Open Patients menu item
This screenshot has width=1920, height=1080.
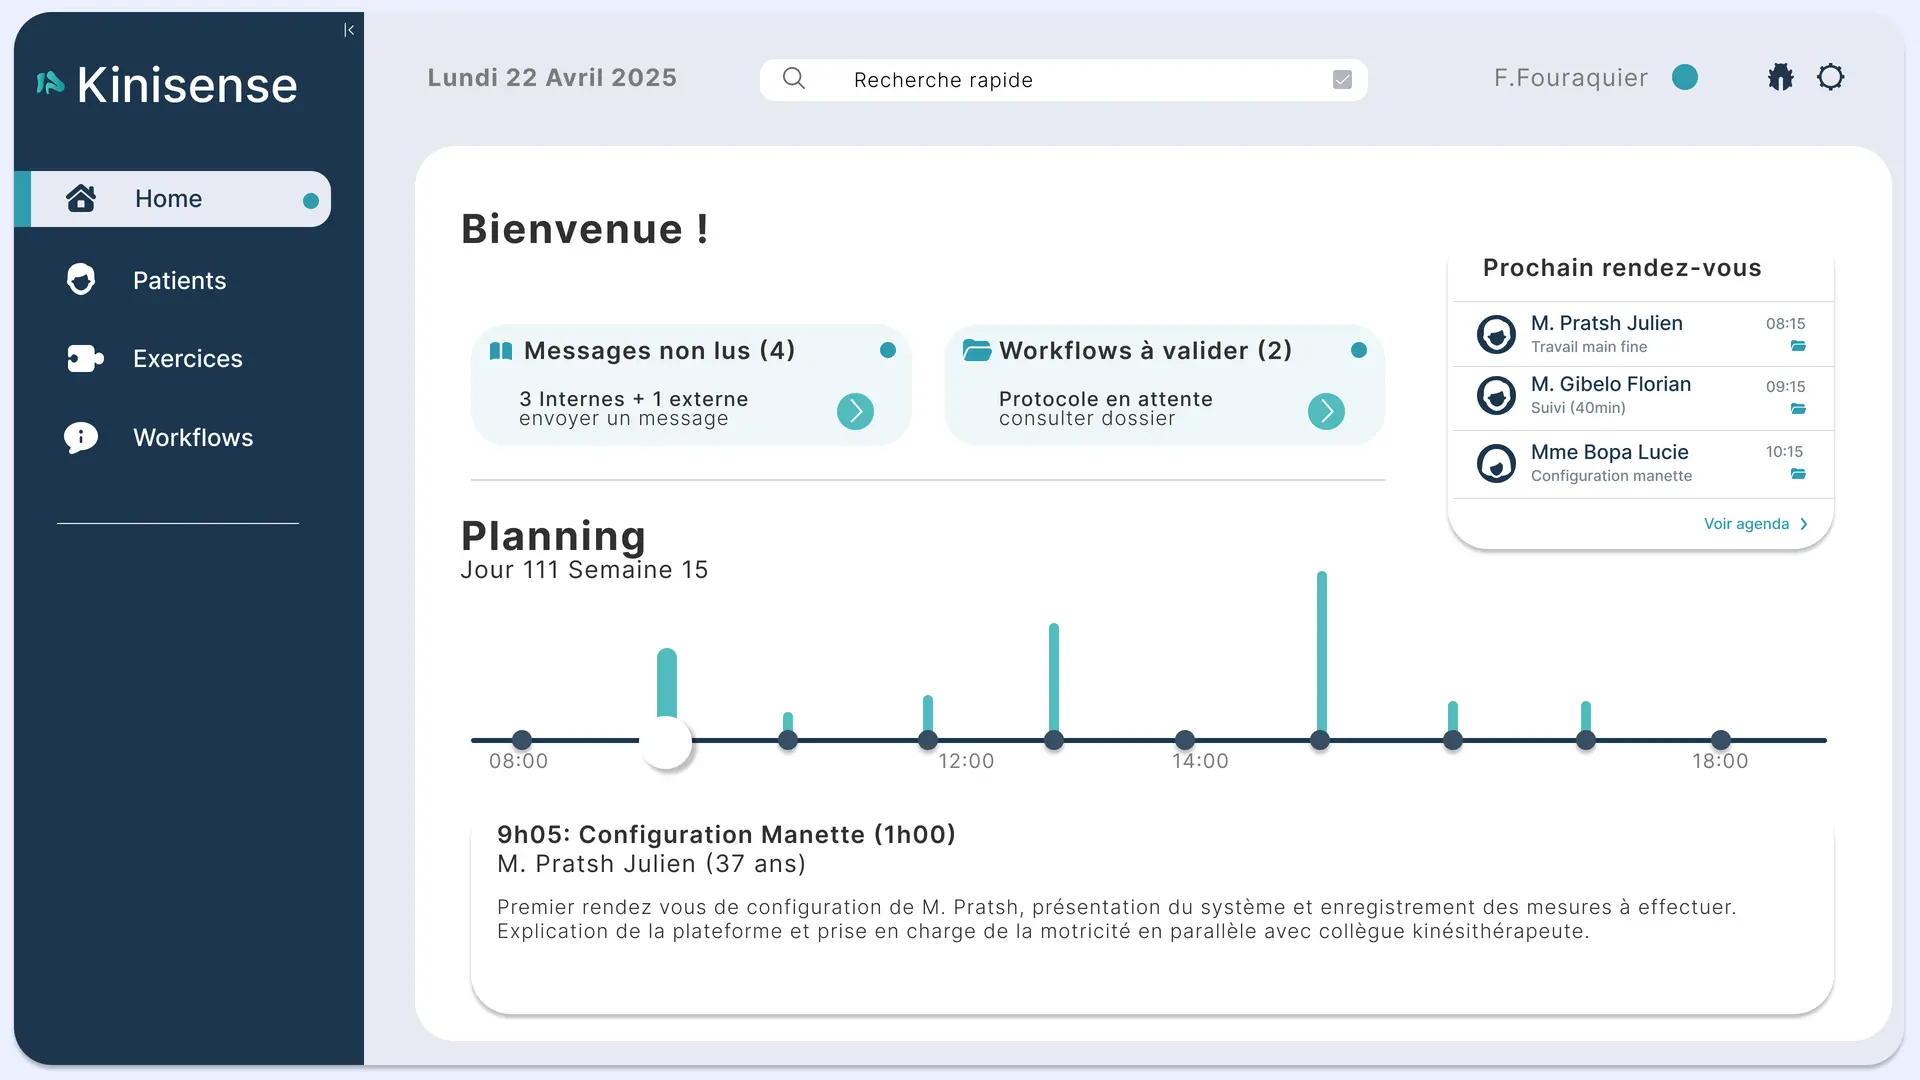click(179, 280)
